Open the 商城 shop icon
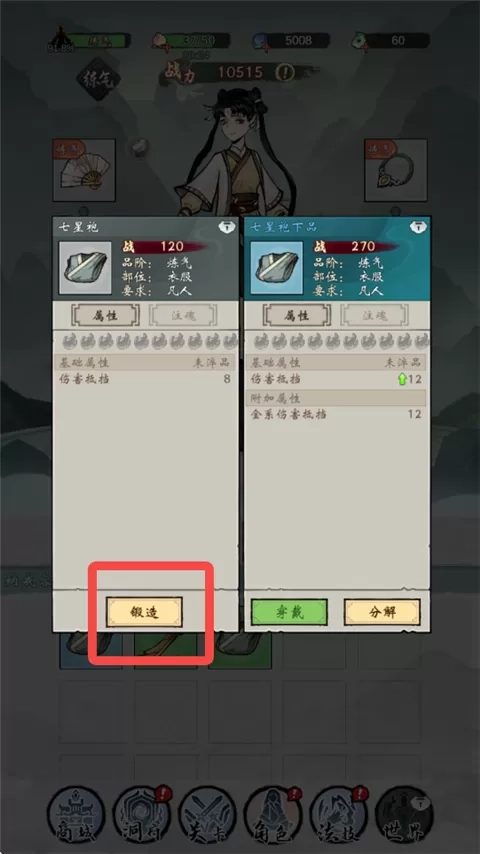The width and height of the screenshot is (480, 854). (x=76, y=814)
